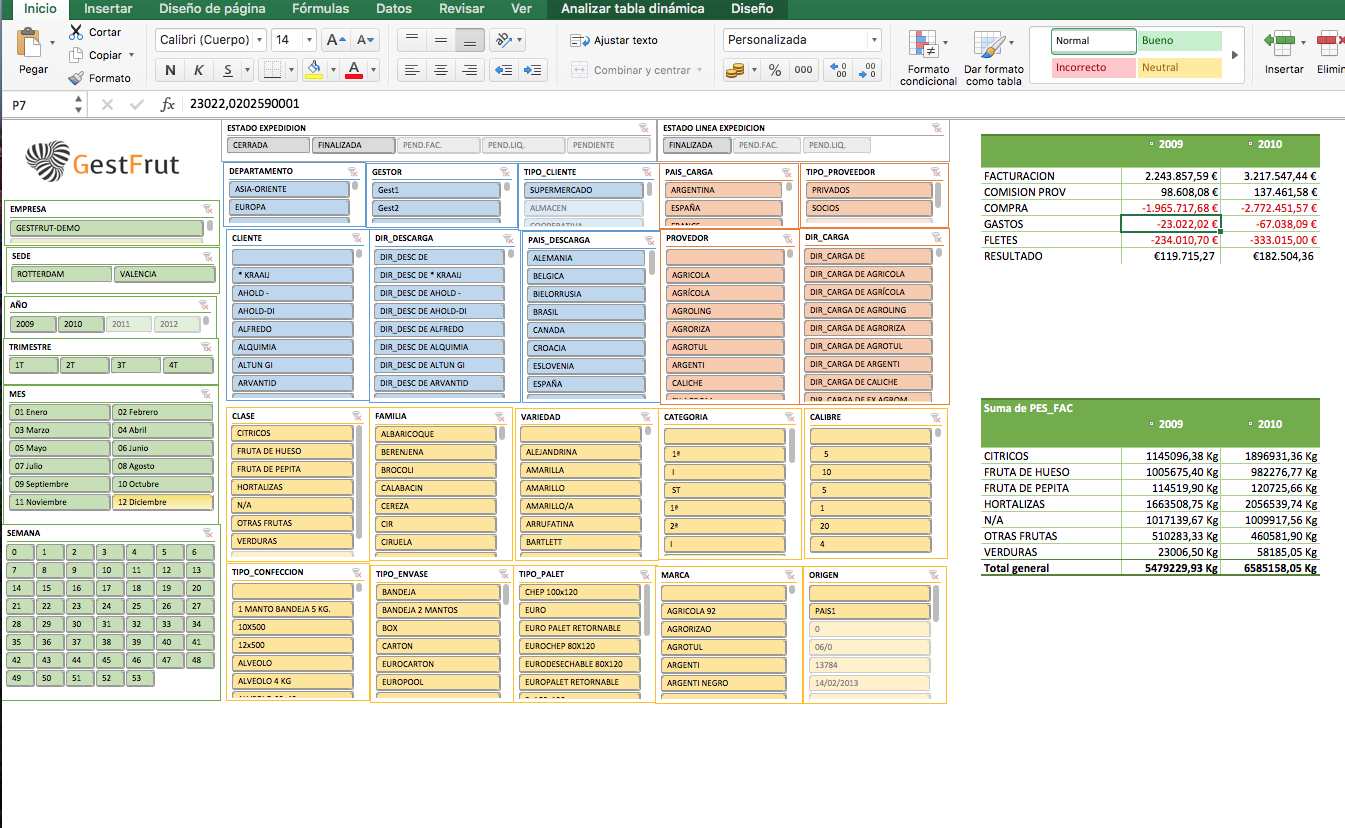Increase font size with the larger A icon

click(x=336, y=40)
